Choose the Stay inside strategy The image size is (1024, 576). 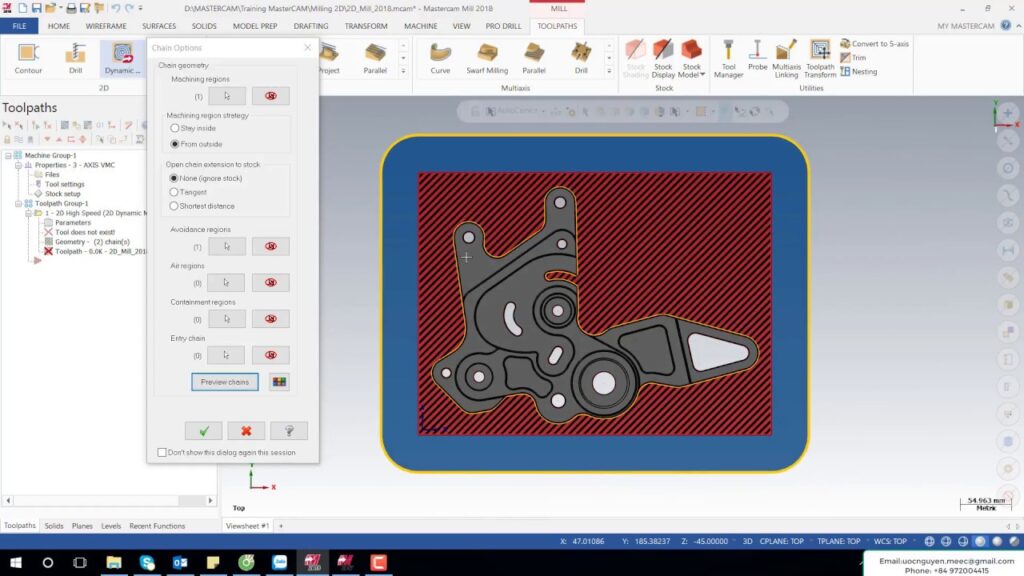coord(175,128)
